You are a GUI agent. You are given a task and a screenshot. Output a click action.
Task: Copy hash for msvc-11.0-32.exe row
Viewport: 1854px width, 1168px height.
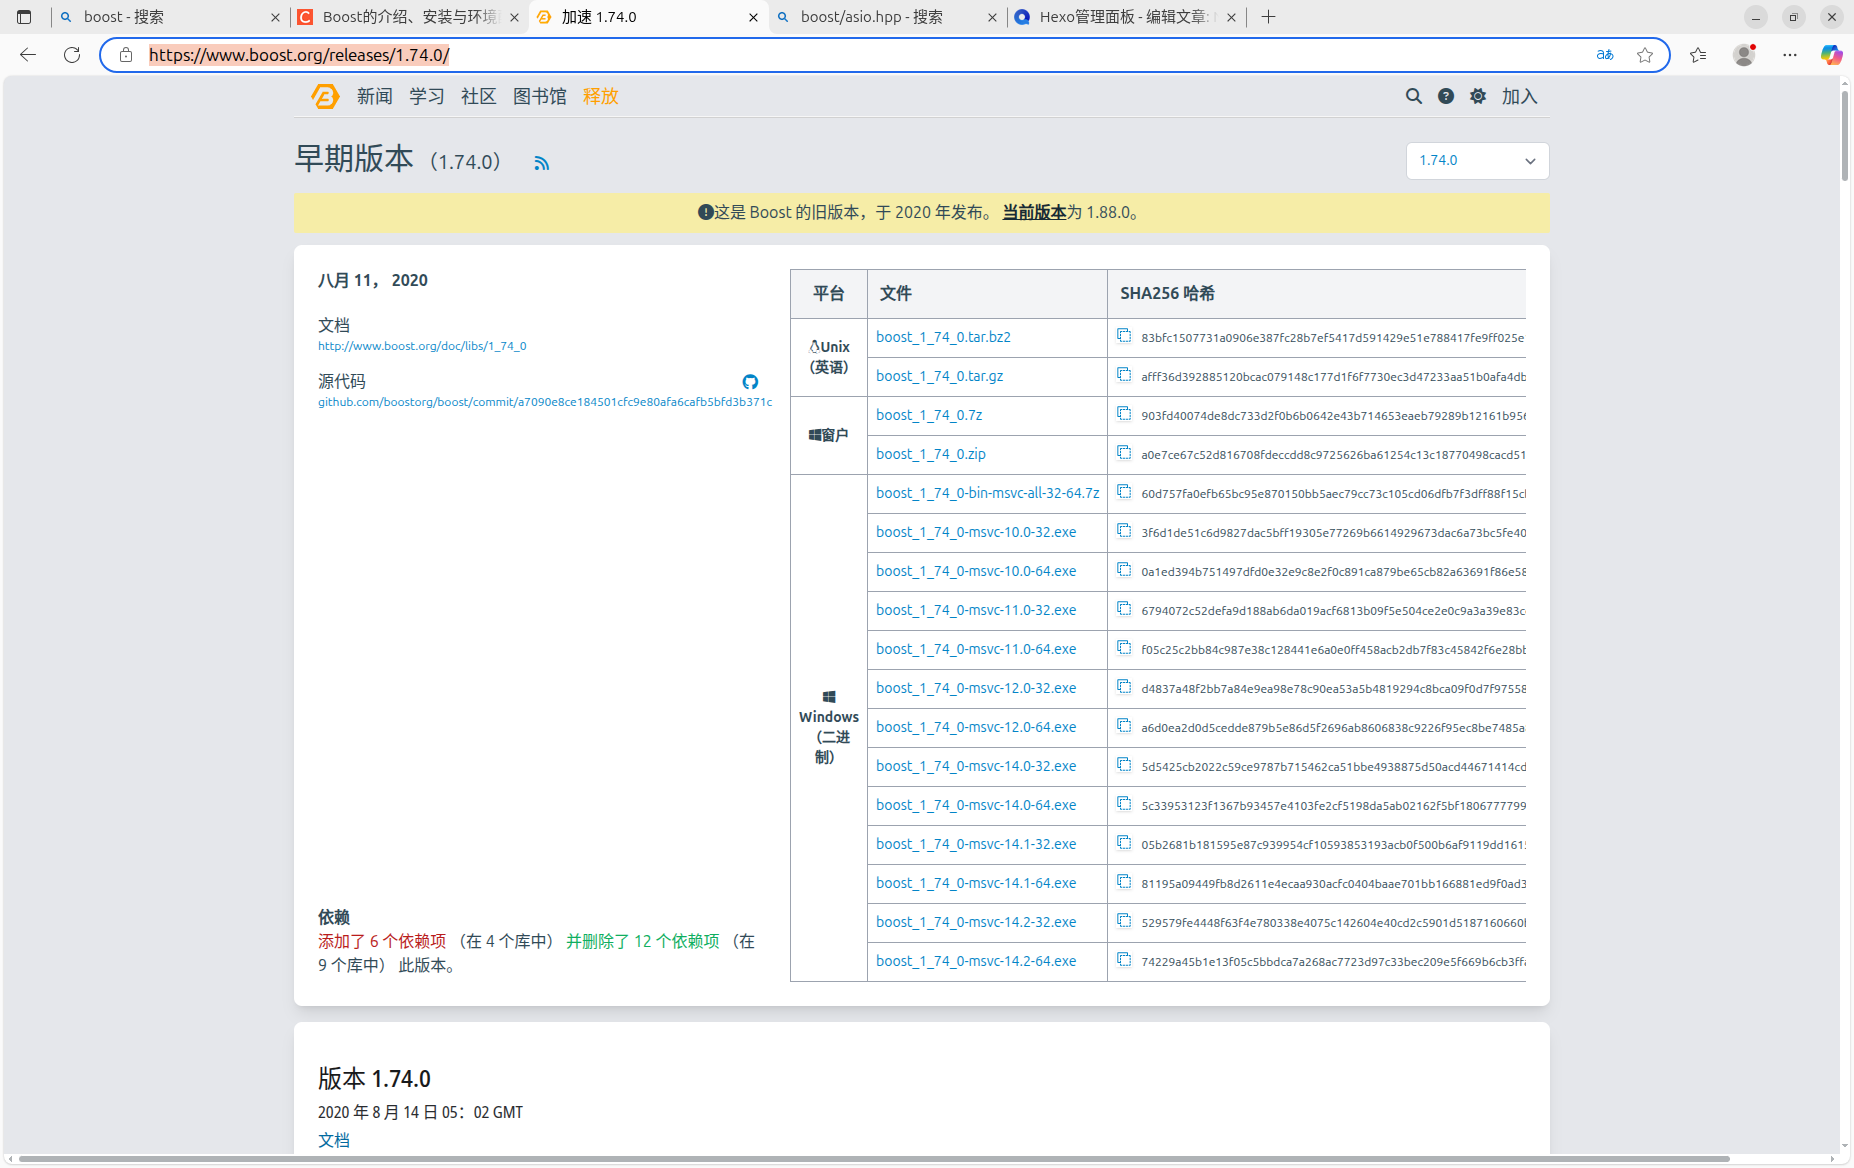point(1124,609)
